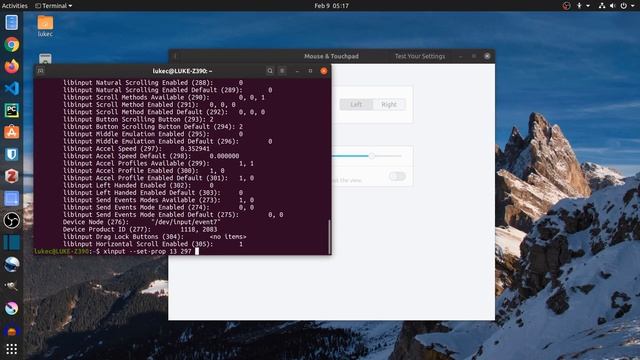The height and width of the screenshot is (360, 640).
Task: Click 'libinput Button Scrolling Button (293)' line
Action: click(x=138, y=119)
